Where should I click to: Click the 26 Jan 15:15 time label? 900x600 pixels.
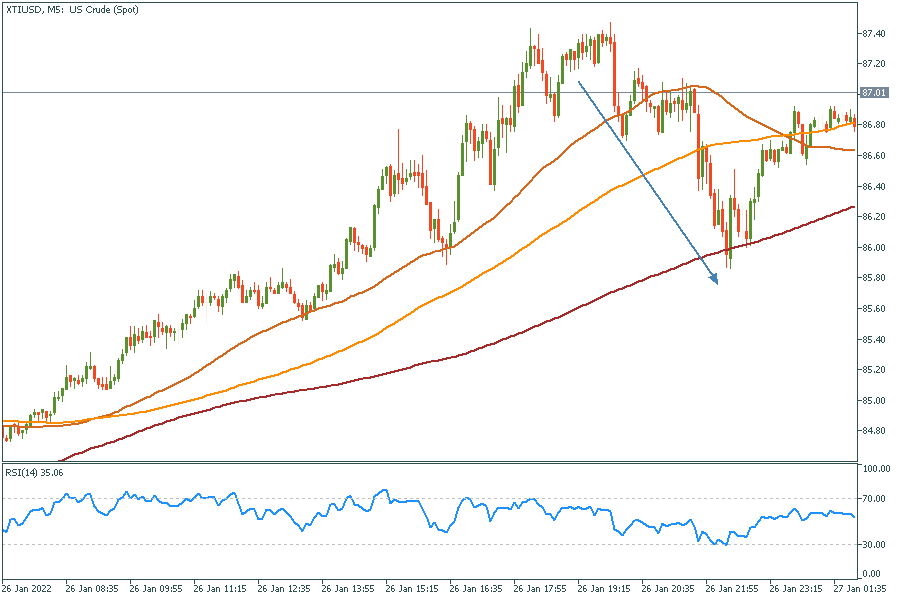tap(412, 589)
